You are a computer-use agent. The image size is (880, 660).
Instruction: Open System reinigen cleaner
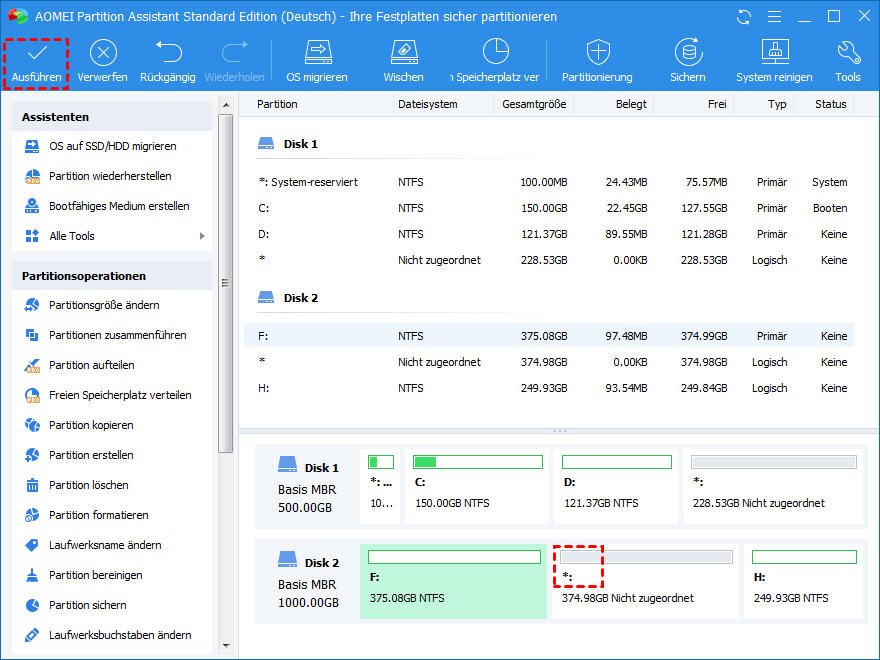775,54
